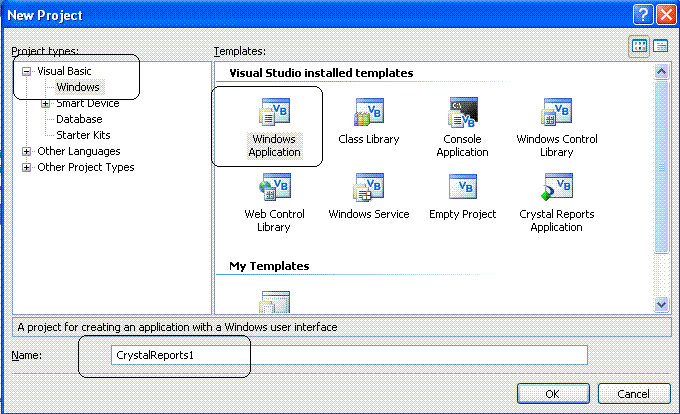680x414 pixels.
Task: Expand the Other Project Types node
Action: tap(26, 167)
